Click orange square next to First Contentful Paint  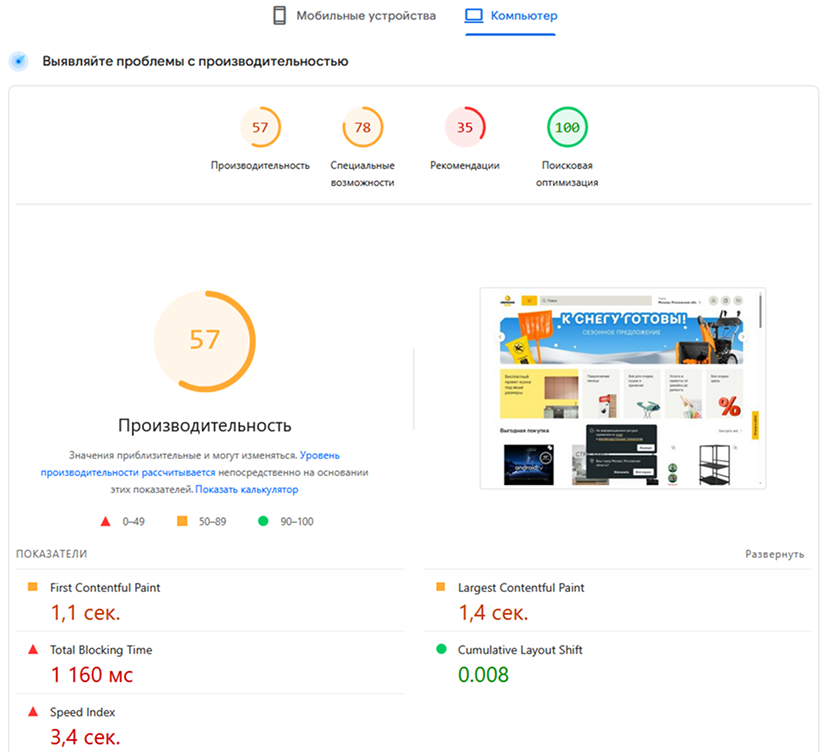33,587
